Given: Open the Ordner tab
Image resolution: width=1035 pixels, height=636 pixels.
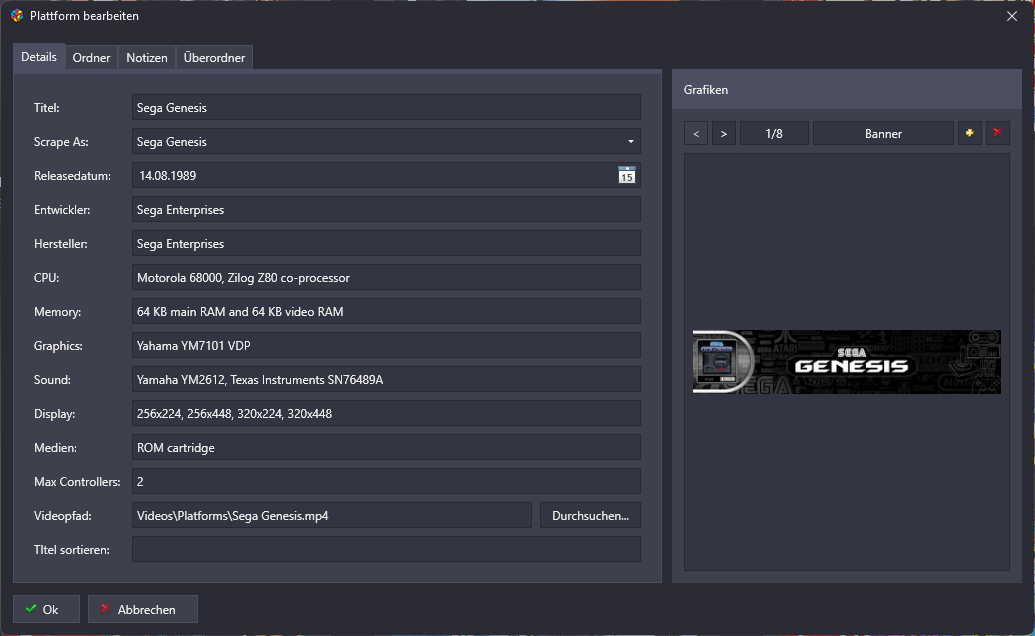Looking at the screenshot, I should coord(91,57).
